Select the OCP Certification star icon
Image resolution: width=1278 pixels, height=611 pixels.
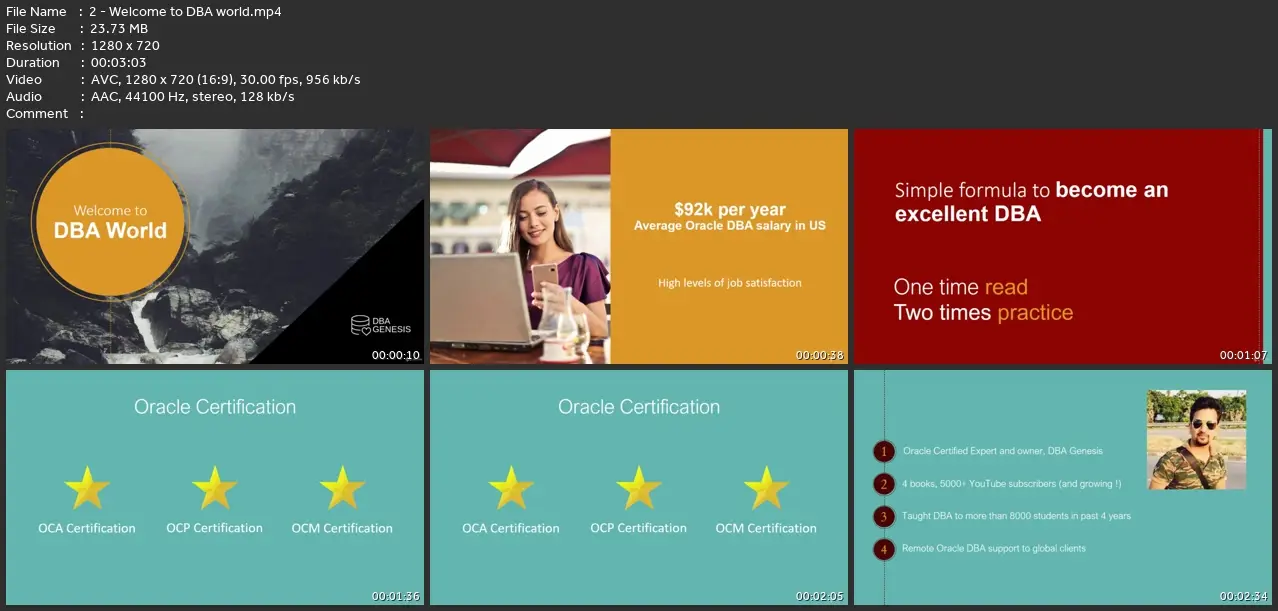[214, 489]
